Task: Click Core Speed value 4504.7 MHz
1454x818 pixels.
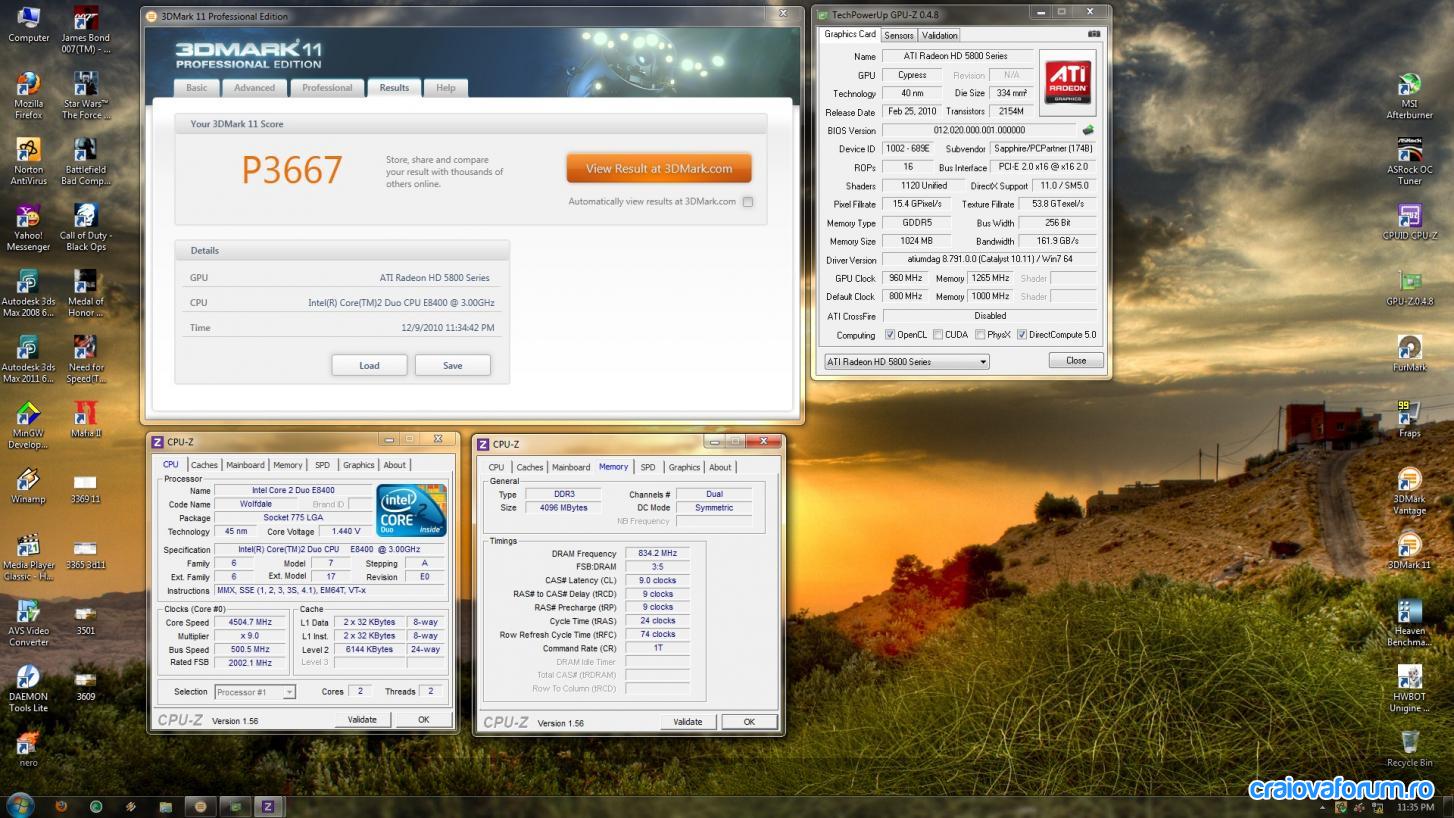Action: click(250, 622)
